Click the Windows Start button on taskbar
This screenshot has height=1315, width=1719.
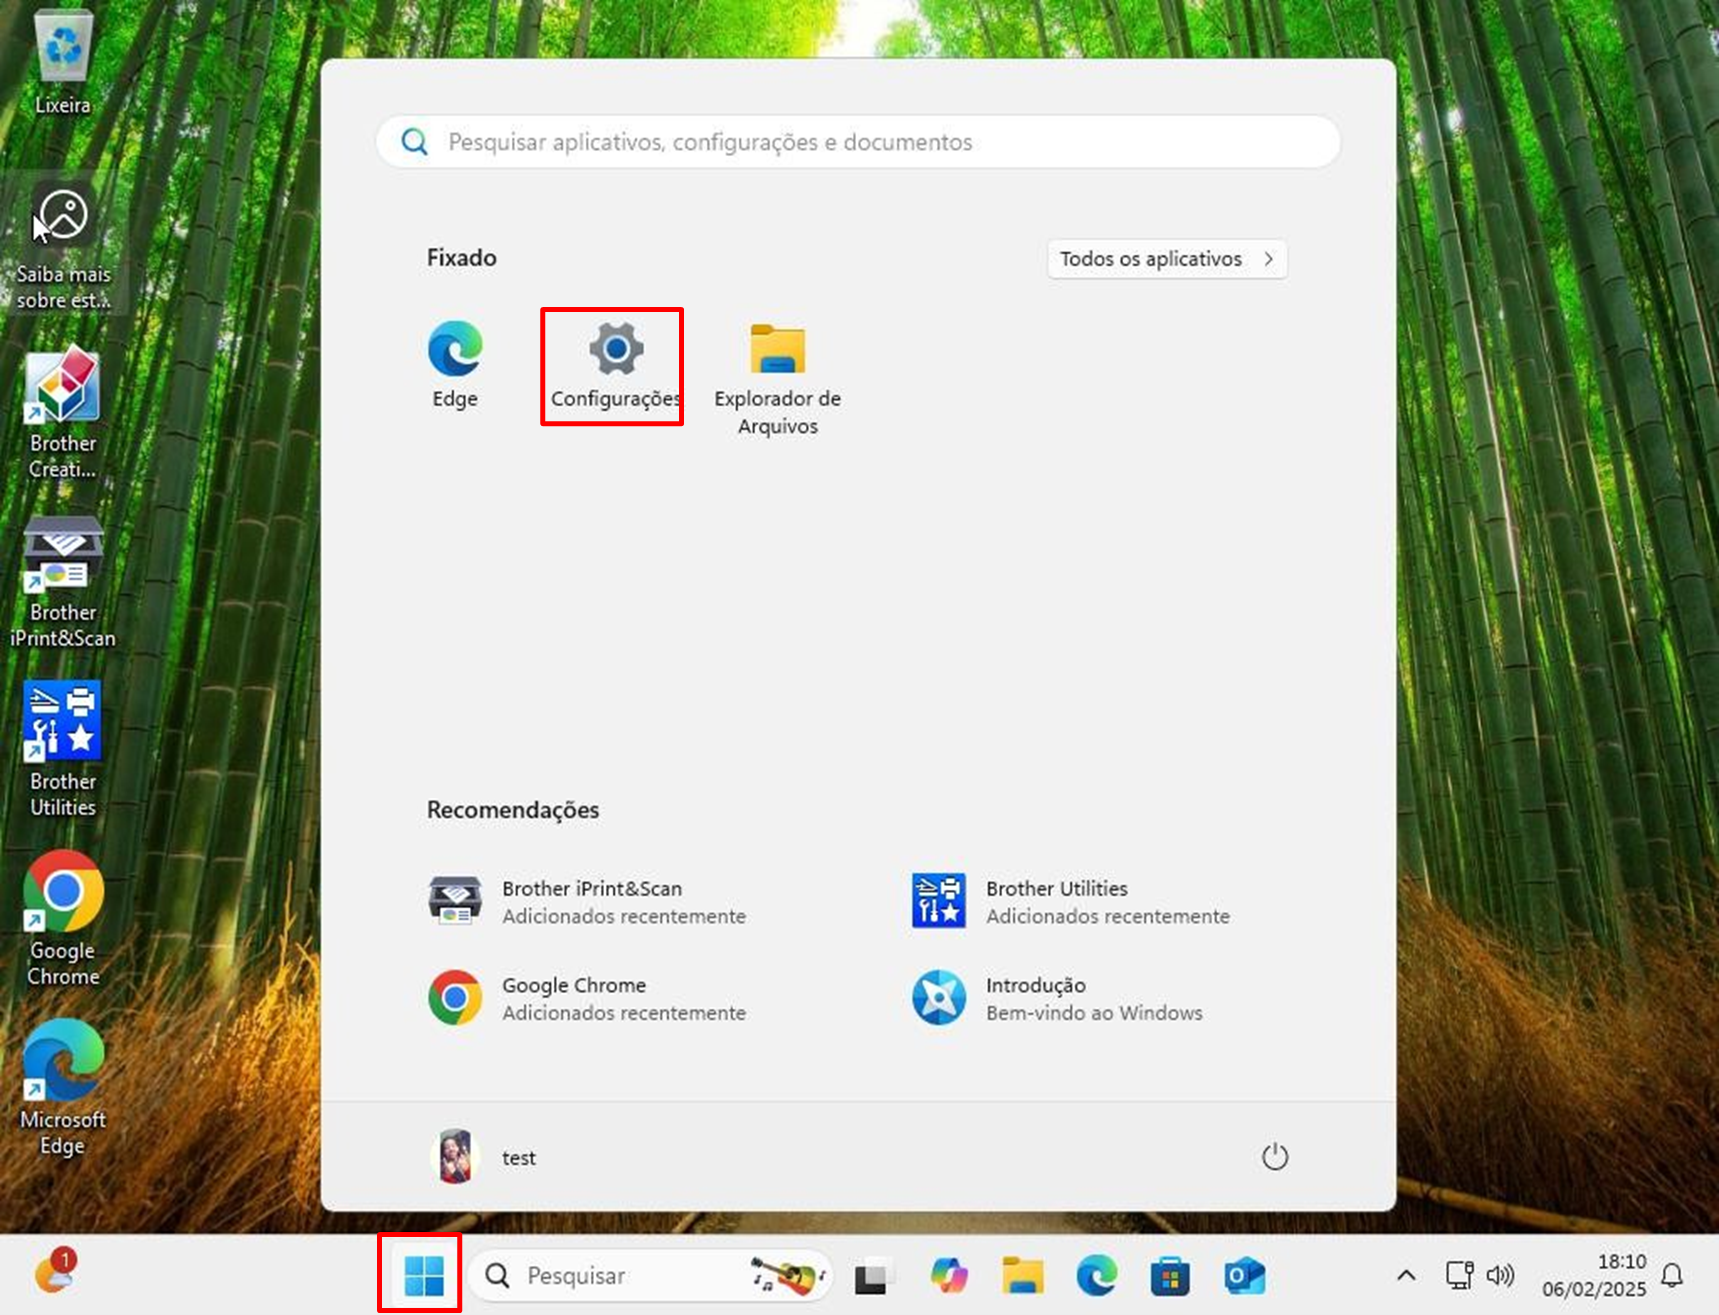(x=423, y=1275)
